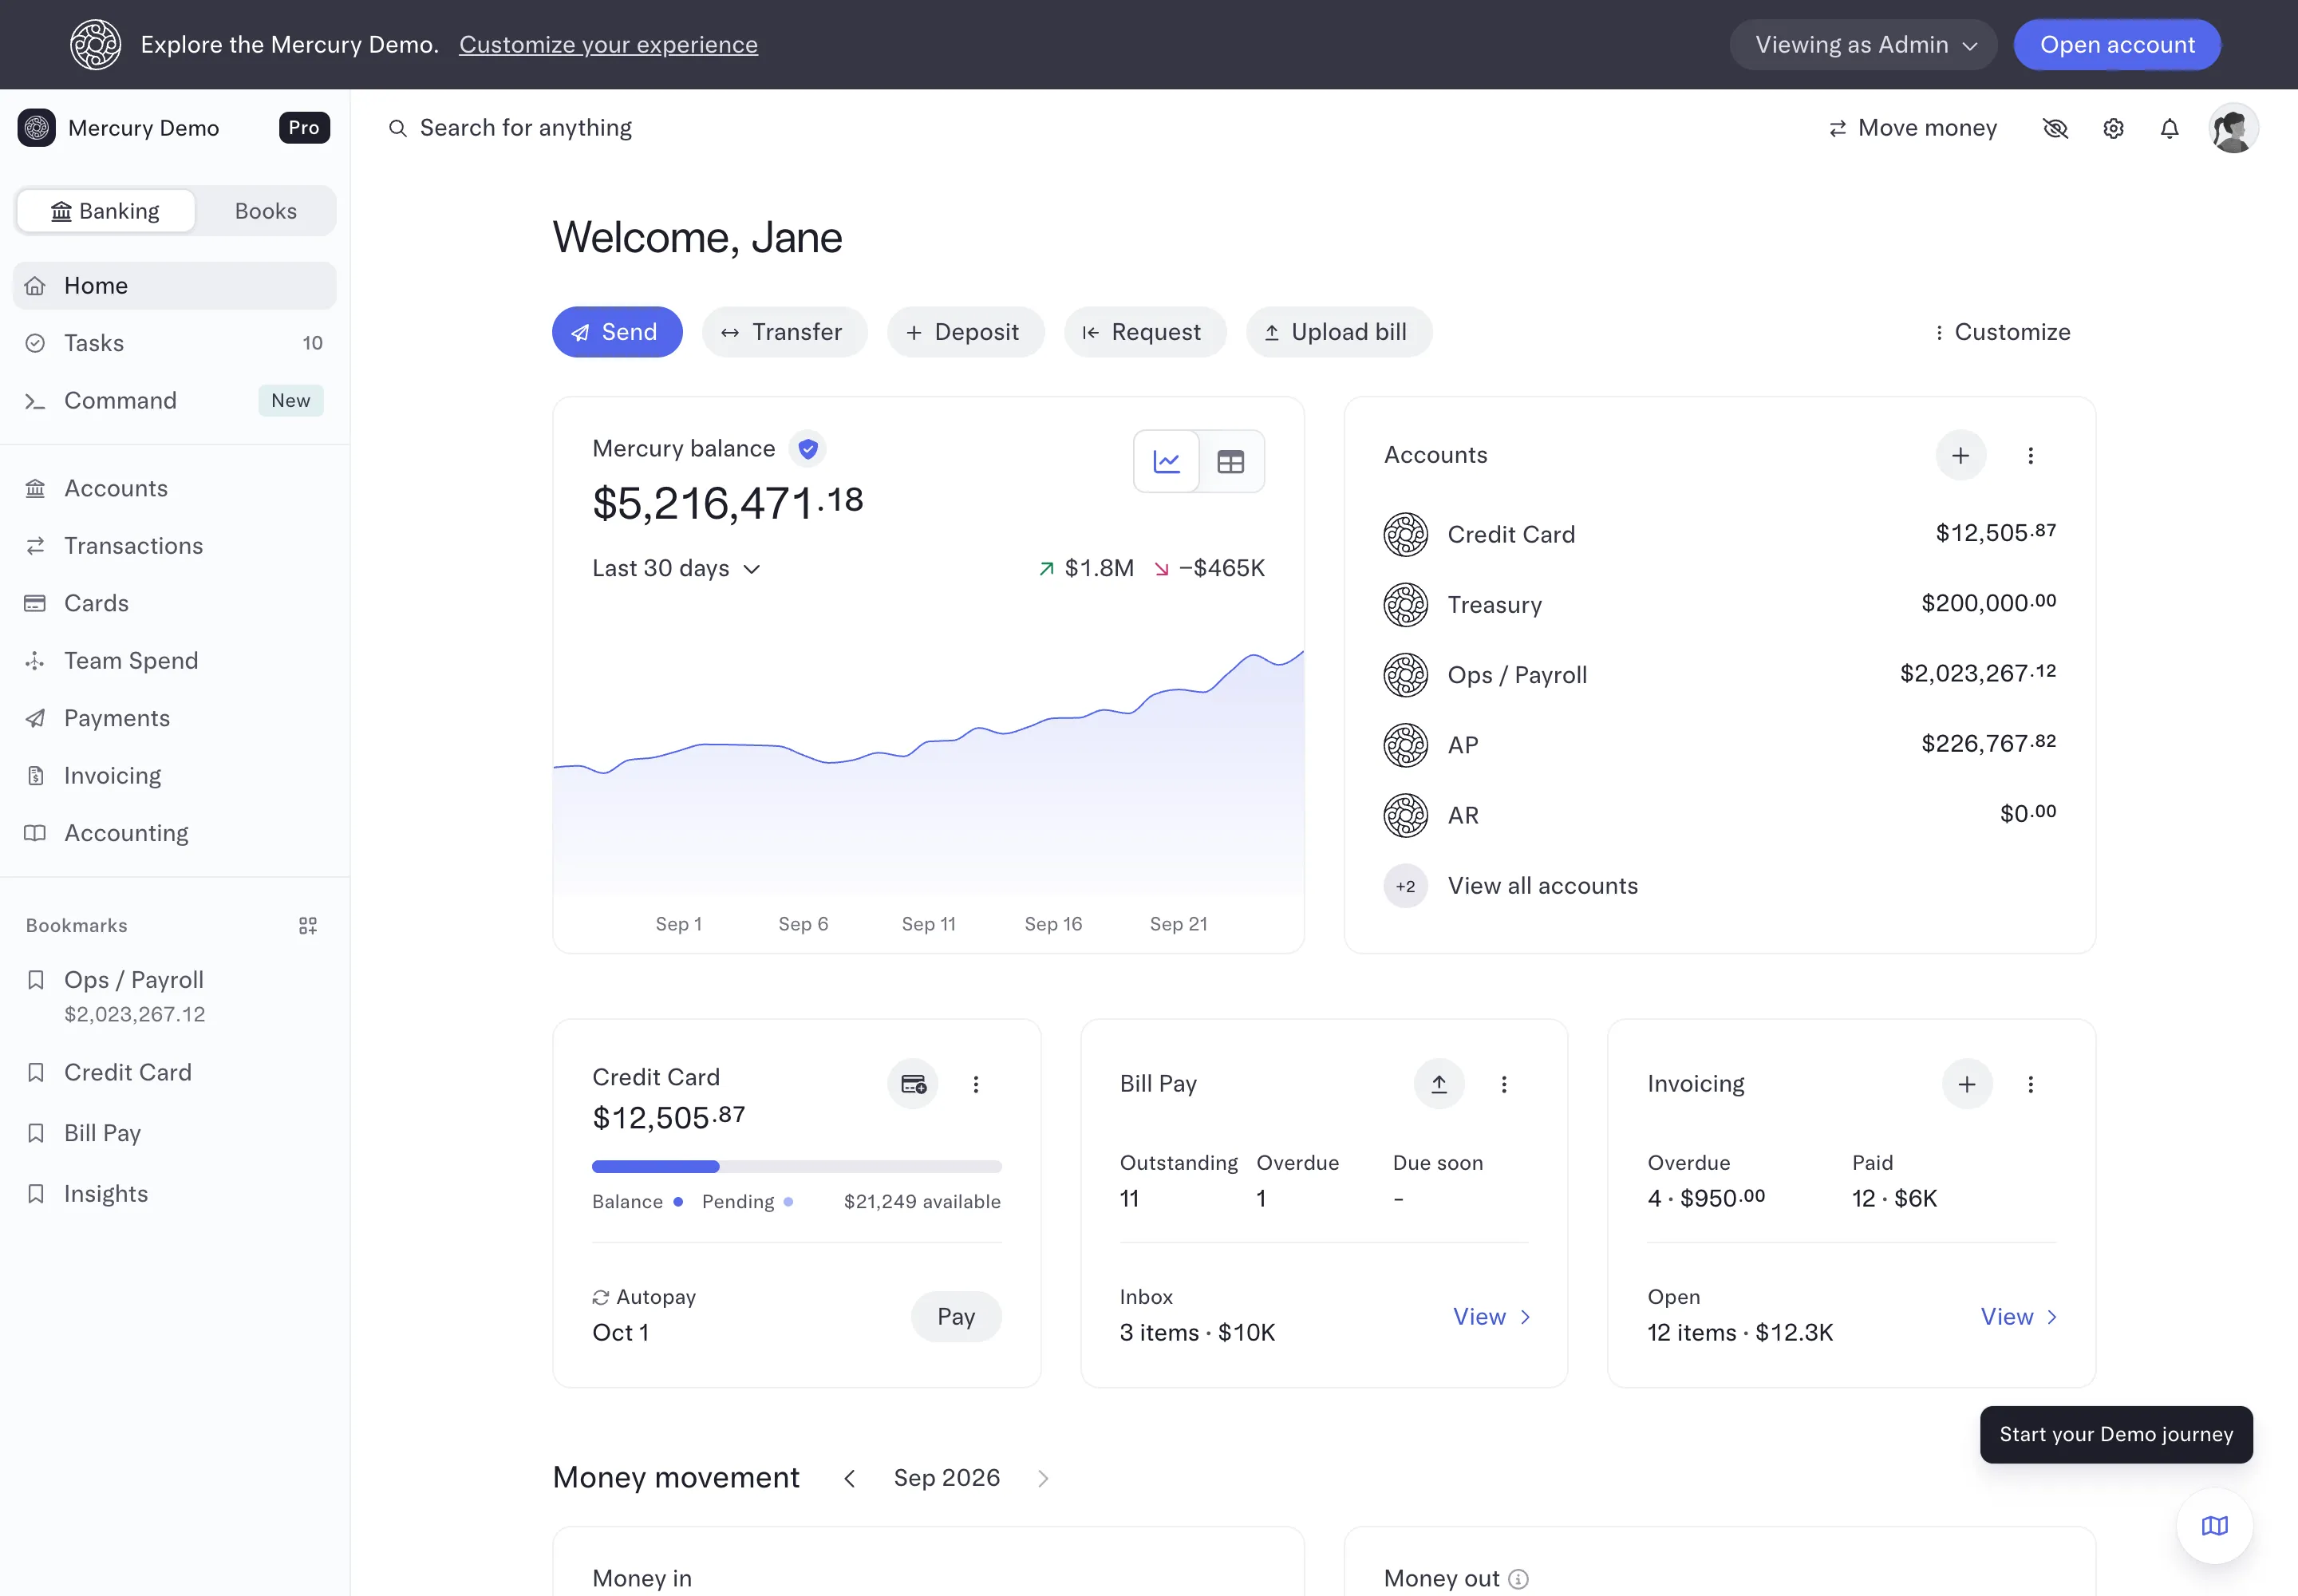The image size is (2298, 1596).
Task: Click Customize your experience link
Action: point(608,45)
